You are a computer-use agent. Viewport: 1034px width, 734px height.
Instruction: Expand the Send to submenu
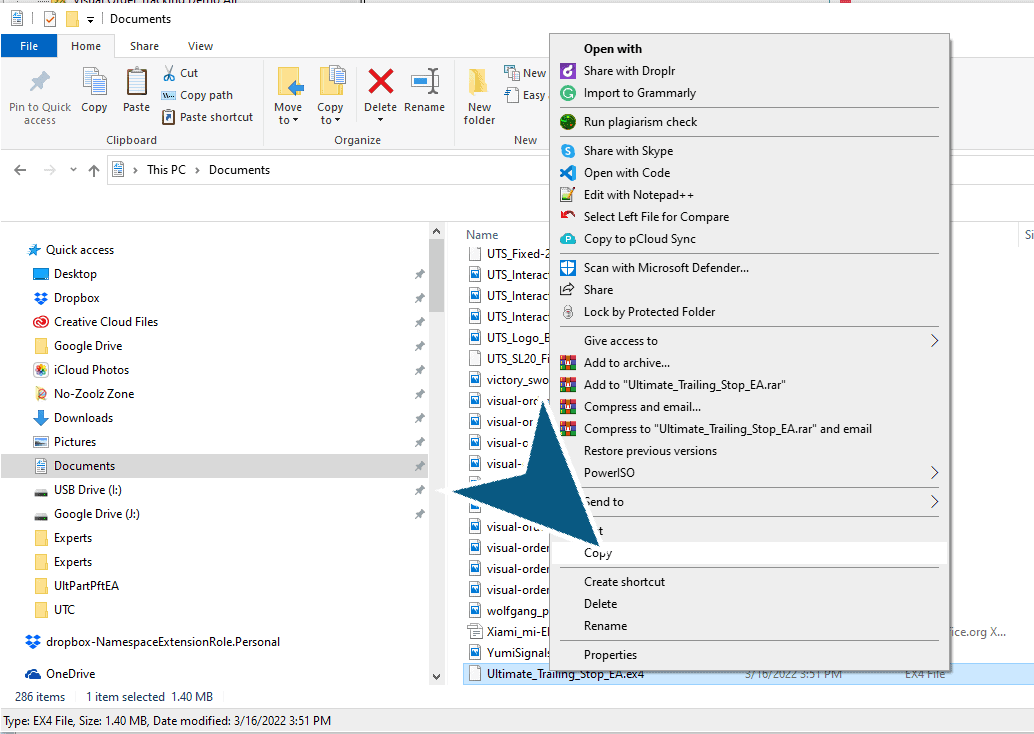click(x=749, y=502)
